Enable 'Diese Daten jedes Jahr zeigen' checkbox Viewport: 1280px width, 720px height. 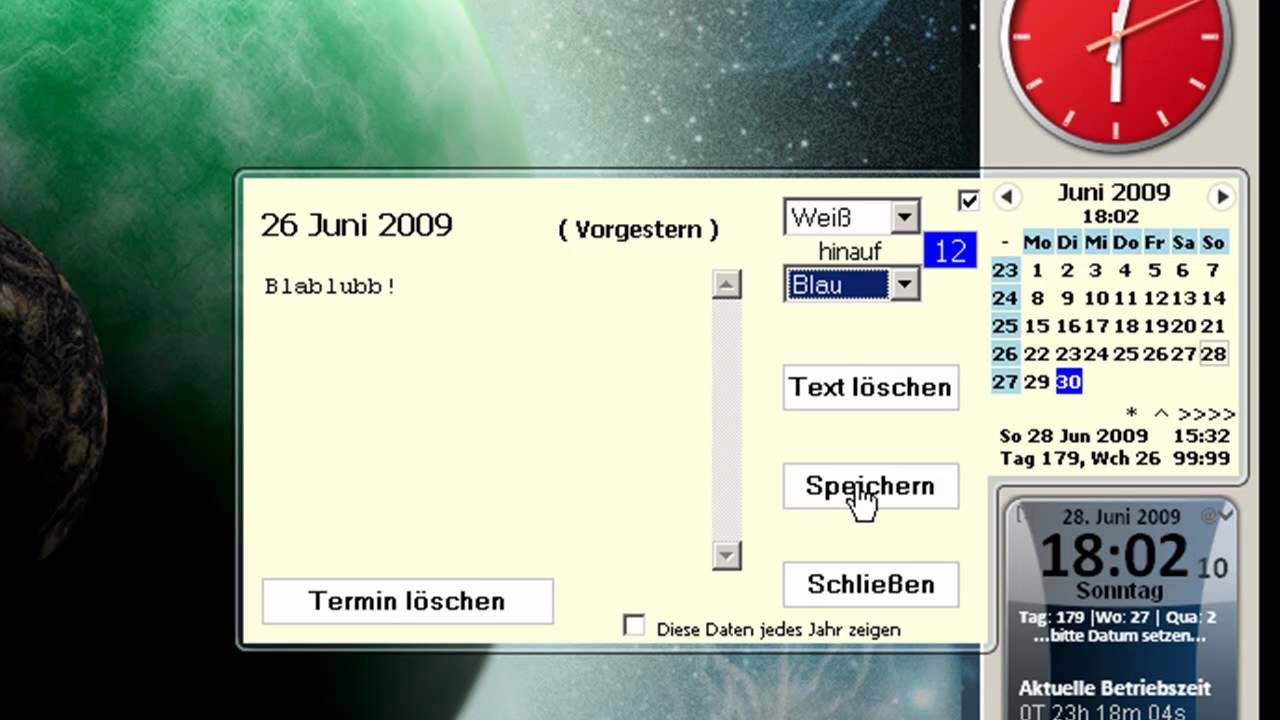point(633,626)
